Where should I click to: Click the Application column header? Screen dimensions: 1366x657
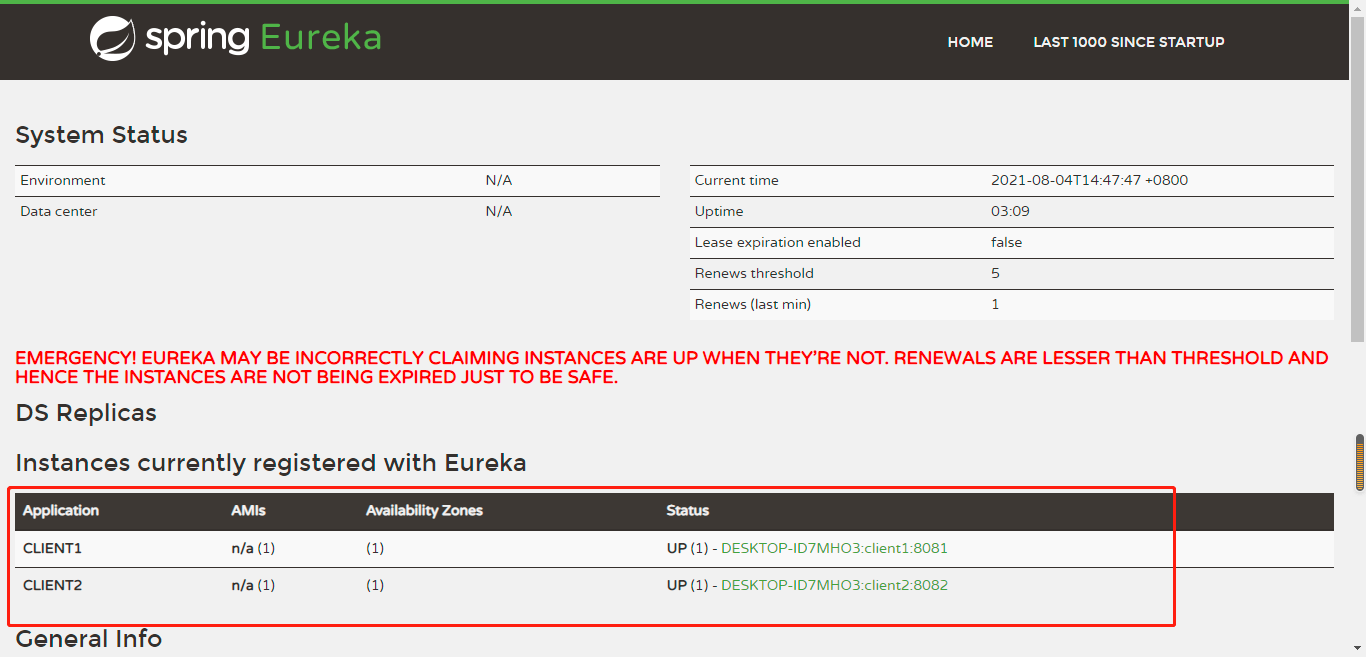point(61,511)
